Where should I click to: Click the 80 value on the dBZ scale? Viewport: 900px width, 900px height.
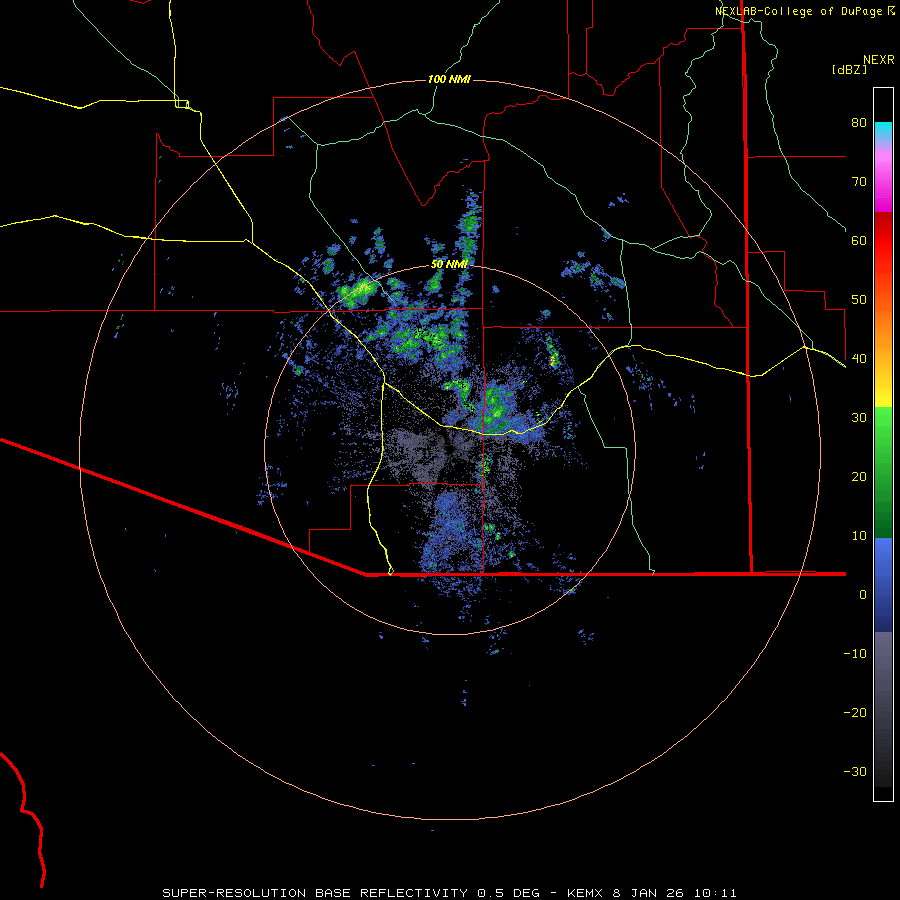(x=859, y=122)
